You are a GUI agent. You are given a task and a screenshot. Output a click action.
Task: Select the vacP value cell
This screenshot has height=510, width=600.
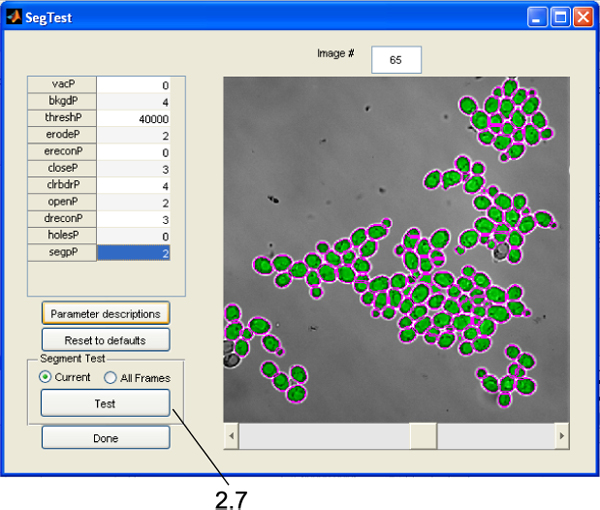click(133, 85)
